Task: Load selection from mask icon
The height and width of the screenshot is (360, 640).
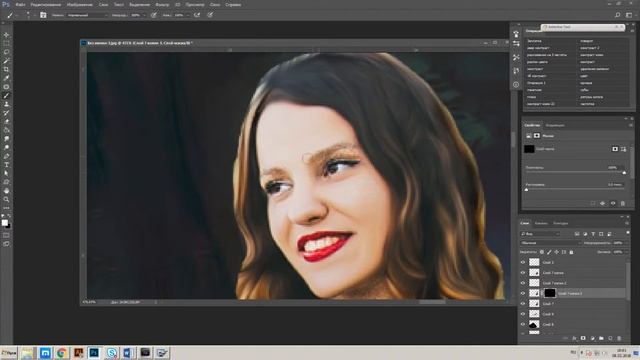Action: (593, 203)
